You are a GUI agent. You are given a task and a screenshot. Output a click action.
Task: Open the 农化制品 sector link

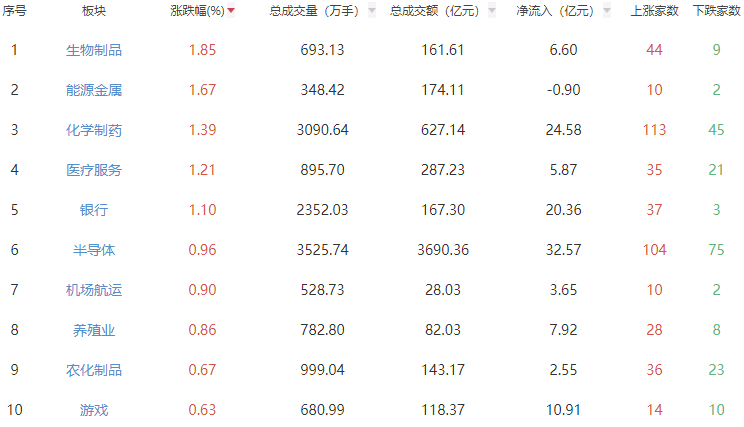pyautogui.click(x=94, y=370)
